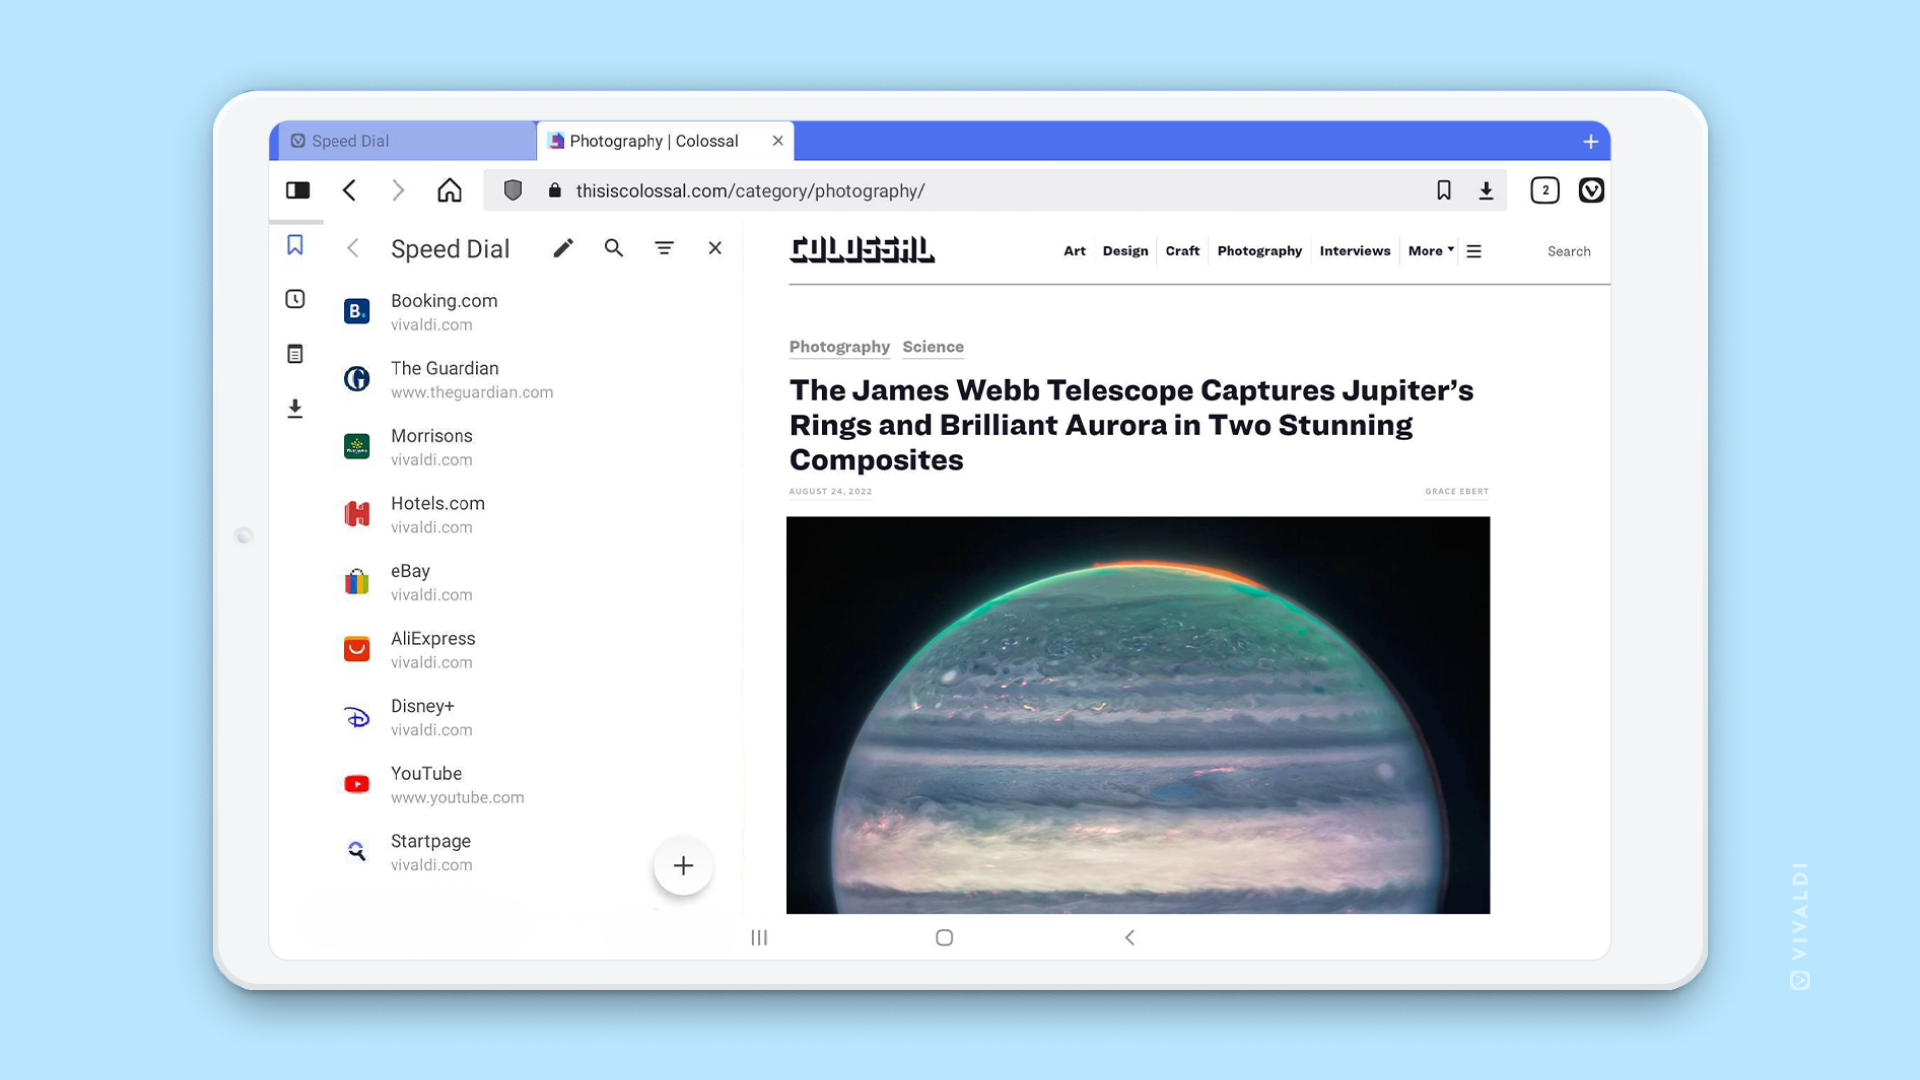Expand the More navigation menu on Colossal
Screen dimensions: 1920x1080
(1429, 251)
